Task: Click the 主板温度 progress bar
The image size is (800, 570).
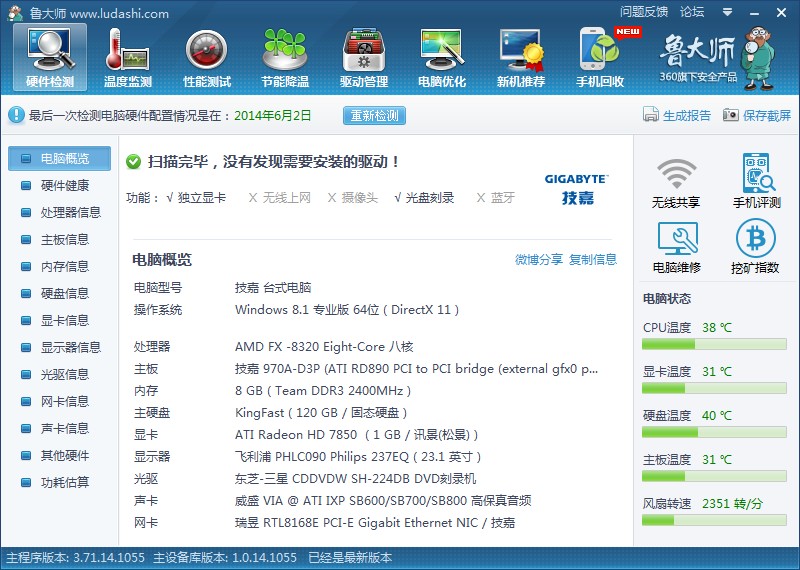Action: (x=714, y=476)
